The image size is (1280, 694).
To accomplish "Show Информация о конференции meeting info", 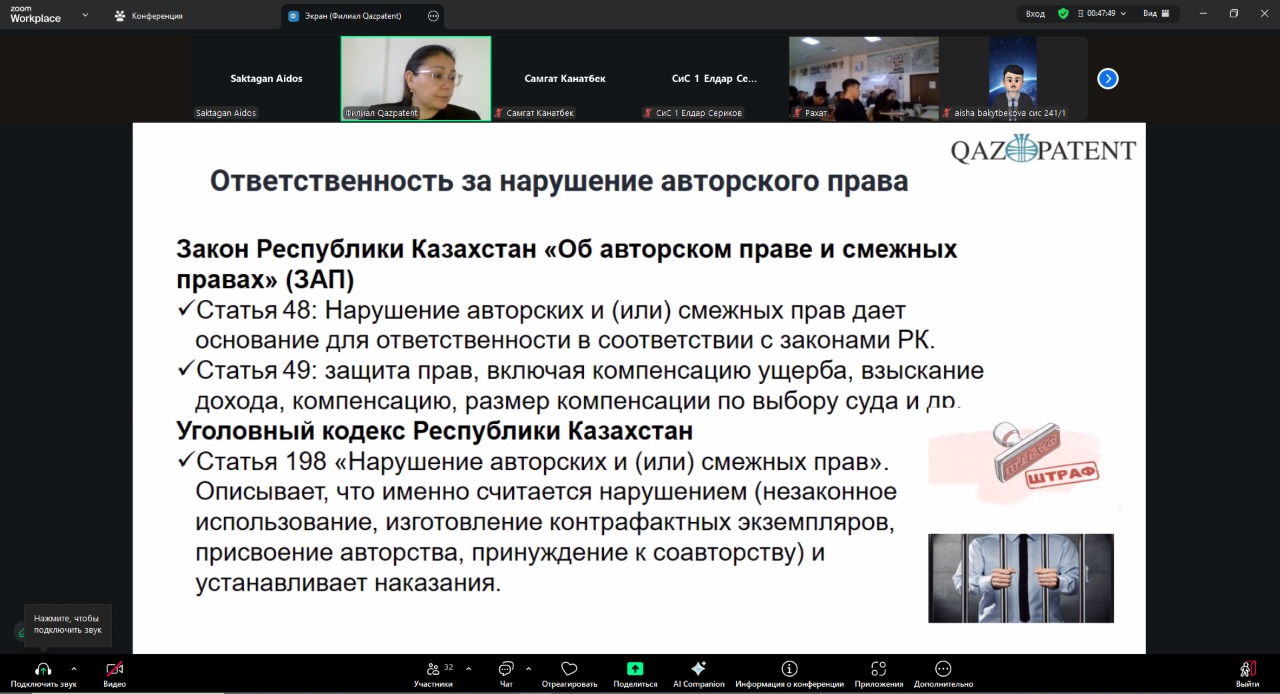I will [789, 669].
